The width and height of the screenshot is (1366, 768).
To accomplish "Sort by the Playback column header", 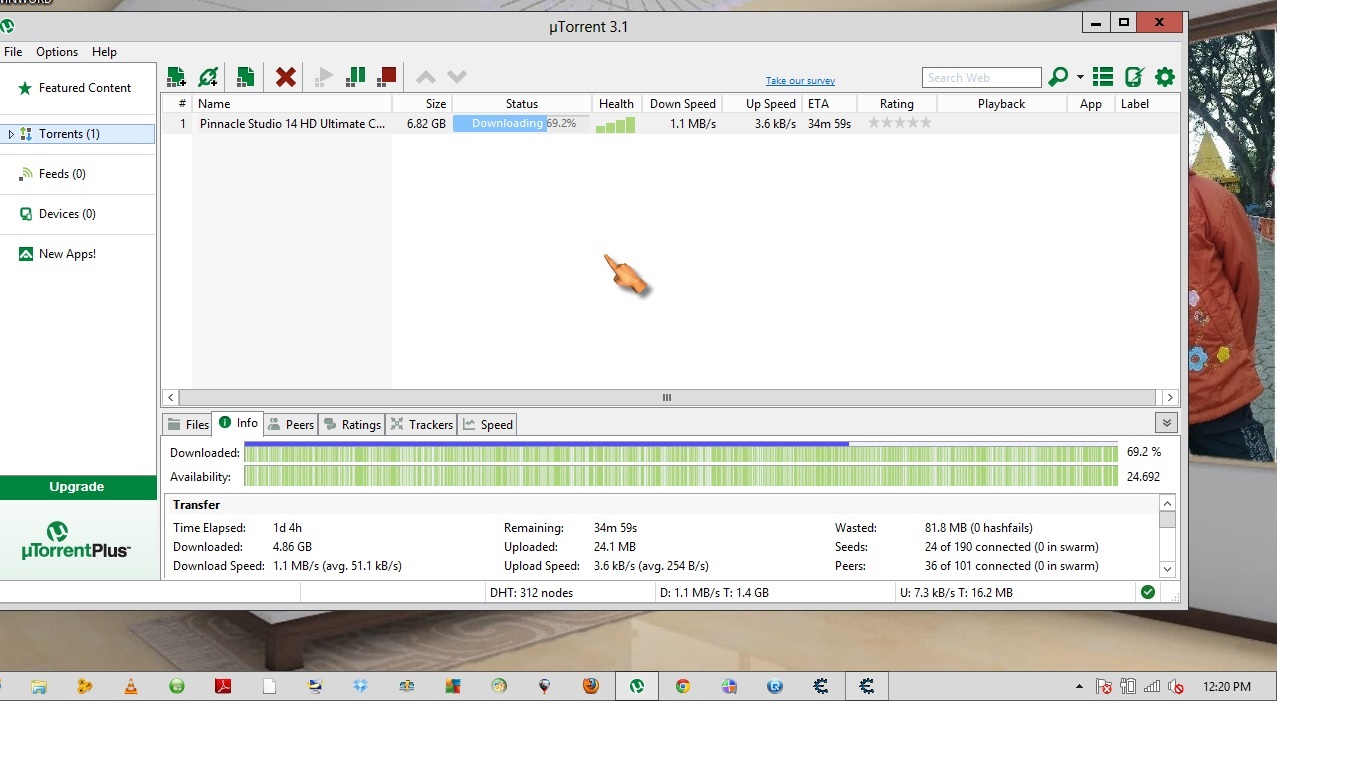I will [x=1001, y=104].
